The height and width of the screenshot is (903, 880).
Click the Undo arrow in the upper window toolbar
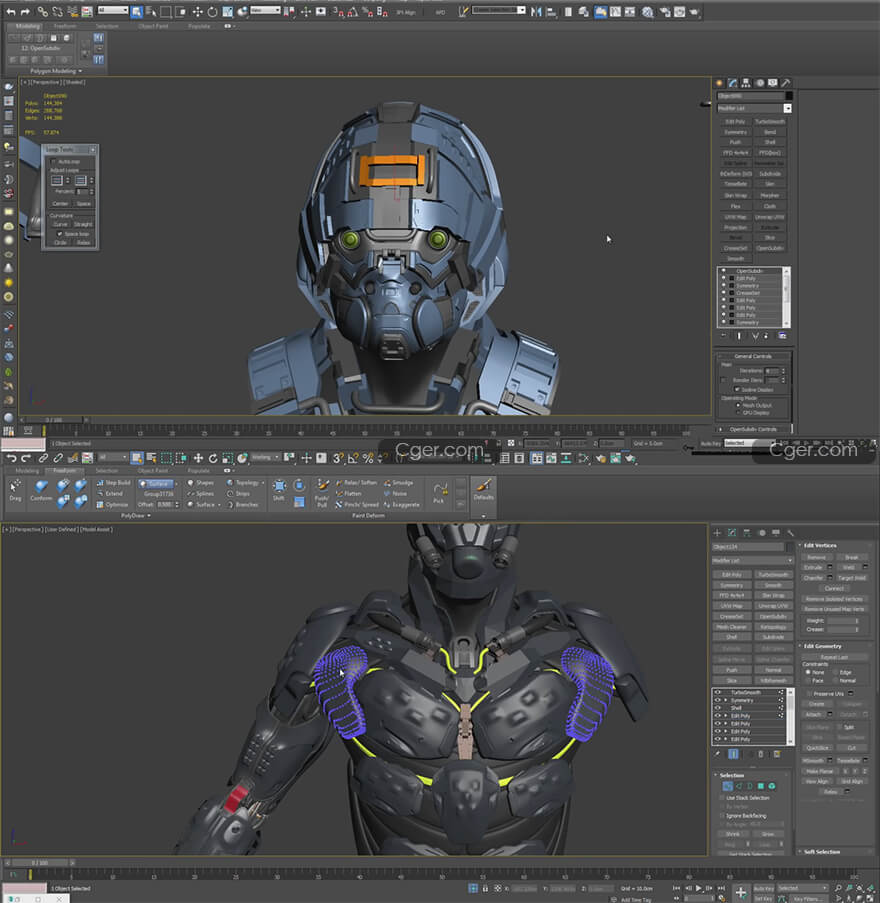pyautogui.click(x=10, y=11)
